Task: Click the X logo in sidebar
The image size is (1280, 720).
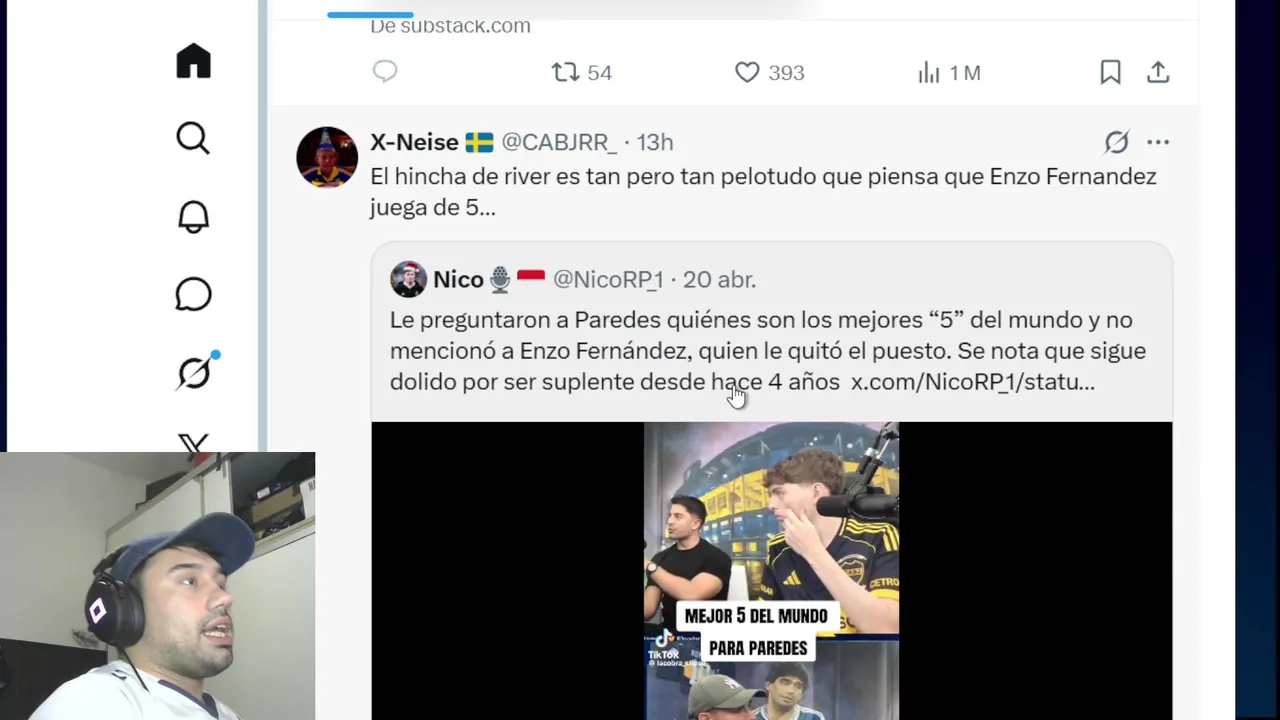Action: 193,443
